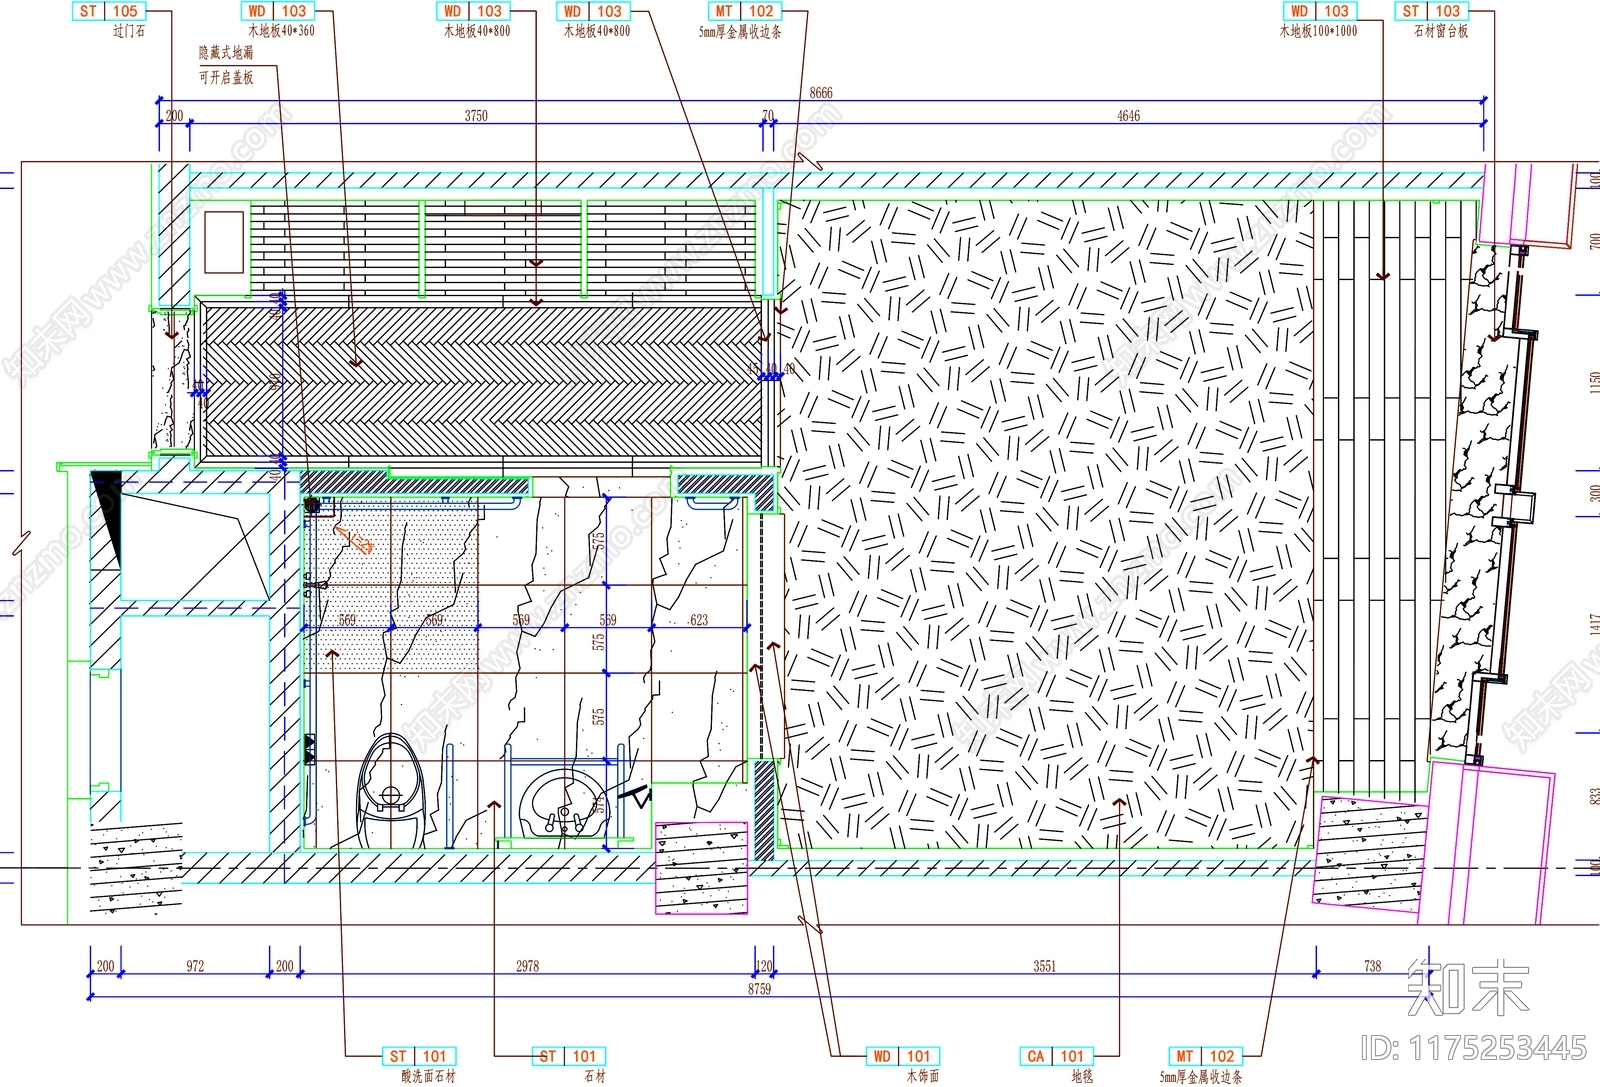
Task: Select the 木地板100*1000 annotation
Action: tap(1318, 32)
